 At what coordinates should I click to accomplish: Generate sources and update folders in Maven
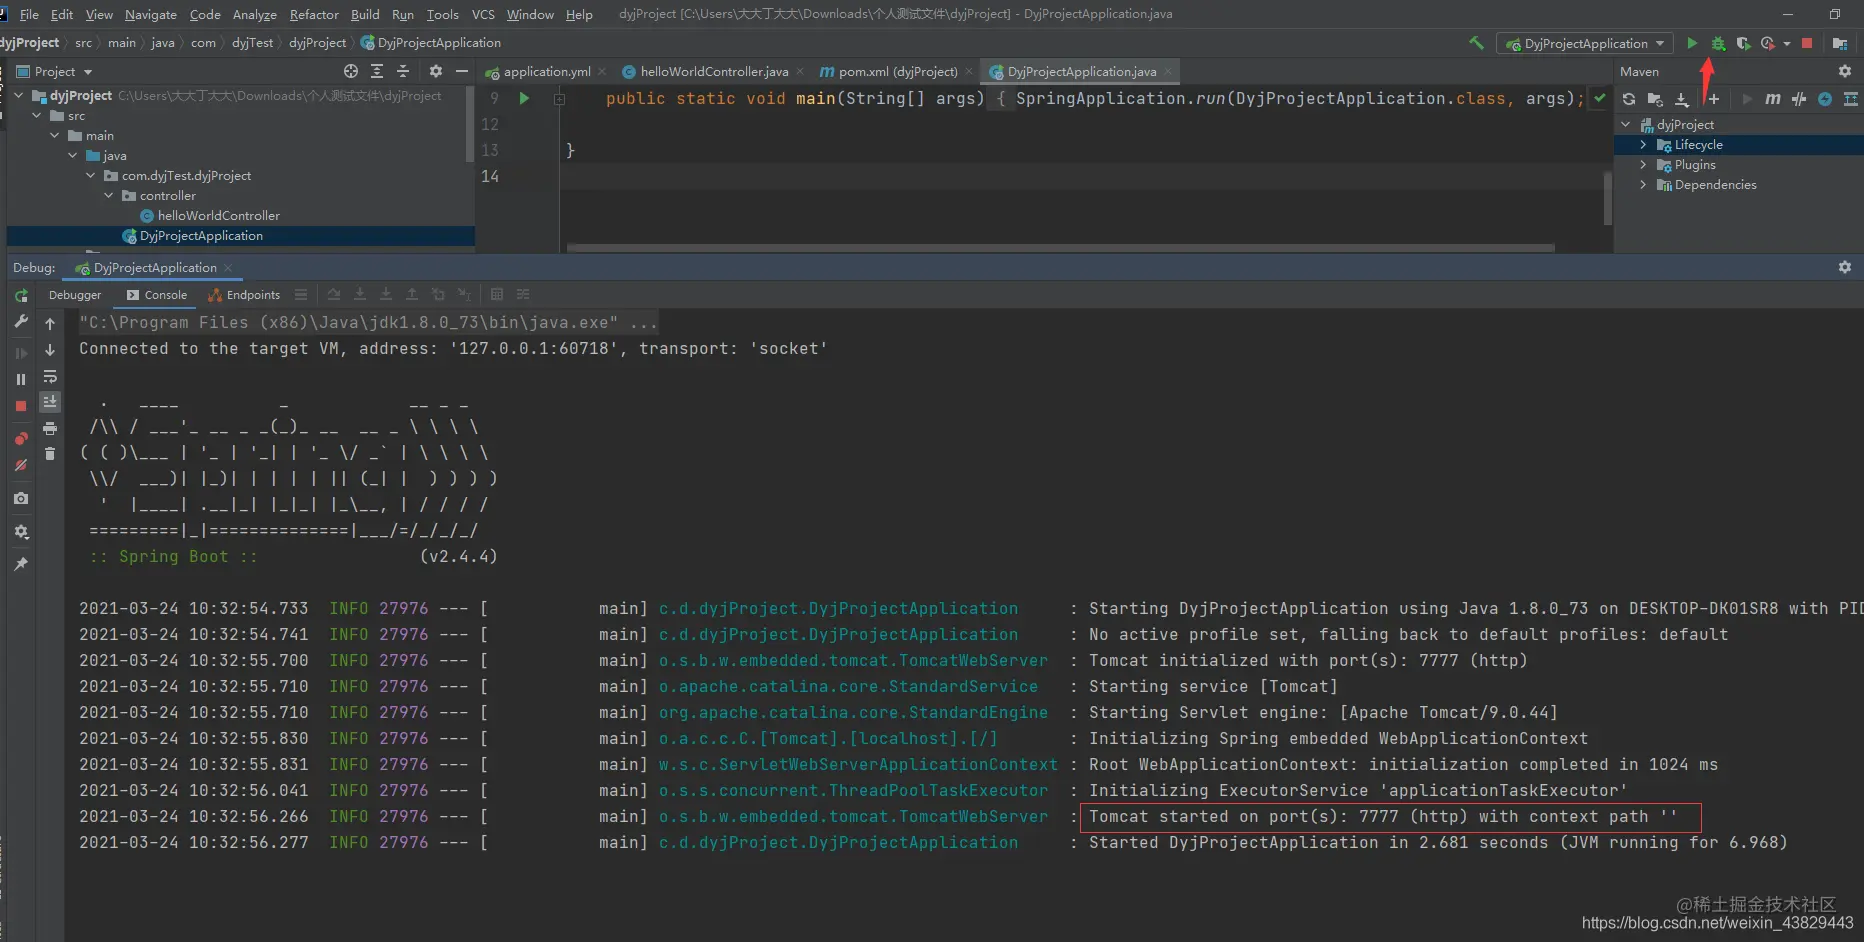coord(1655,99)
